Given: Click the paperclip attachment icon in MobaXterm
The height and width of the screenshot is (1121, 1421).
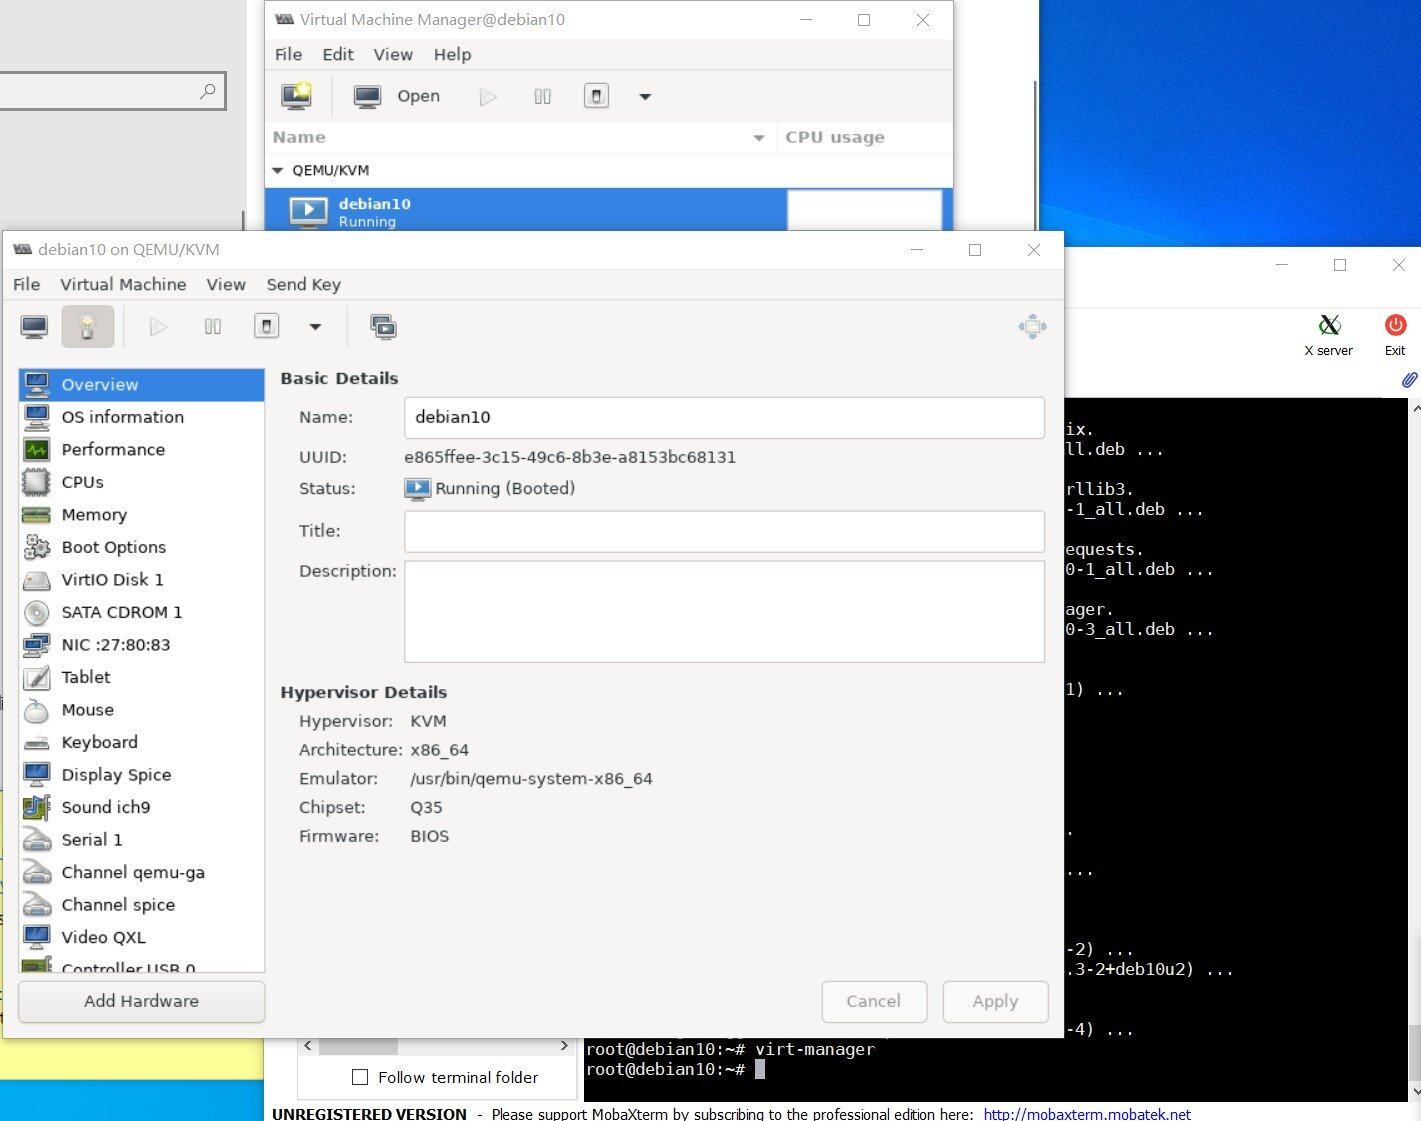Looking at the screenshot, I should (1409, 380).
